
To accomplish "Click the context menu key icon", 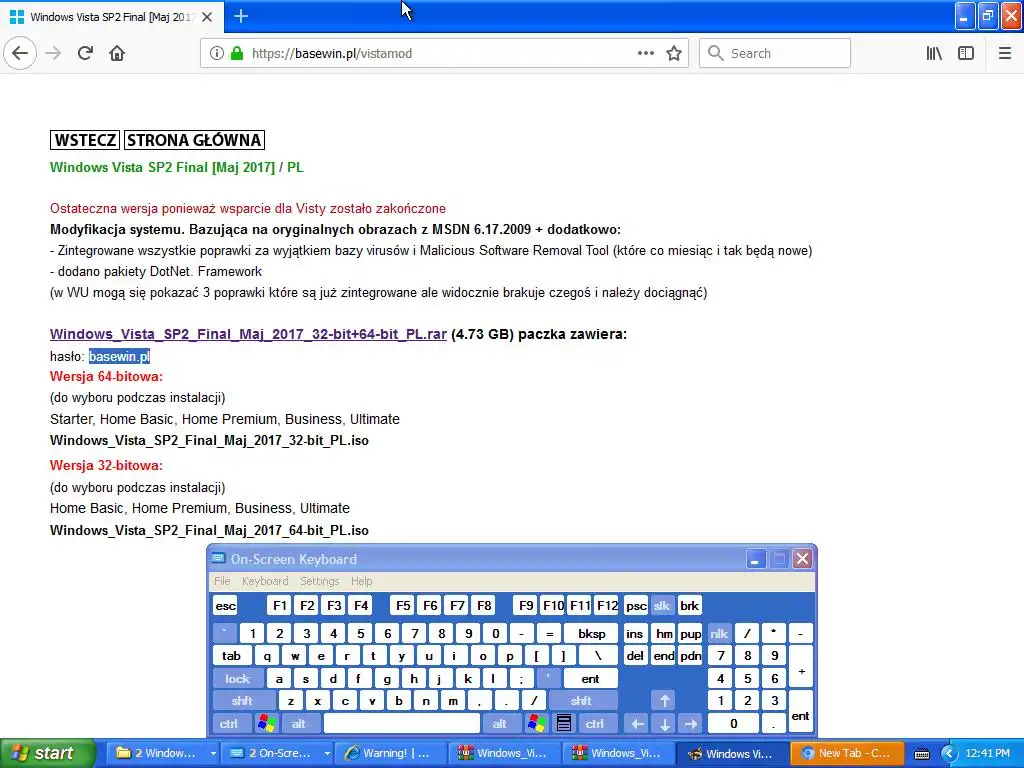I will pyautogui.click(x=564, y=724).
